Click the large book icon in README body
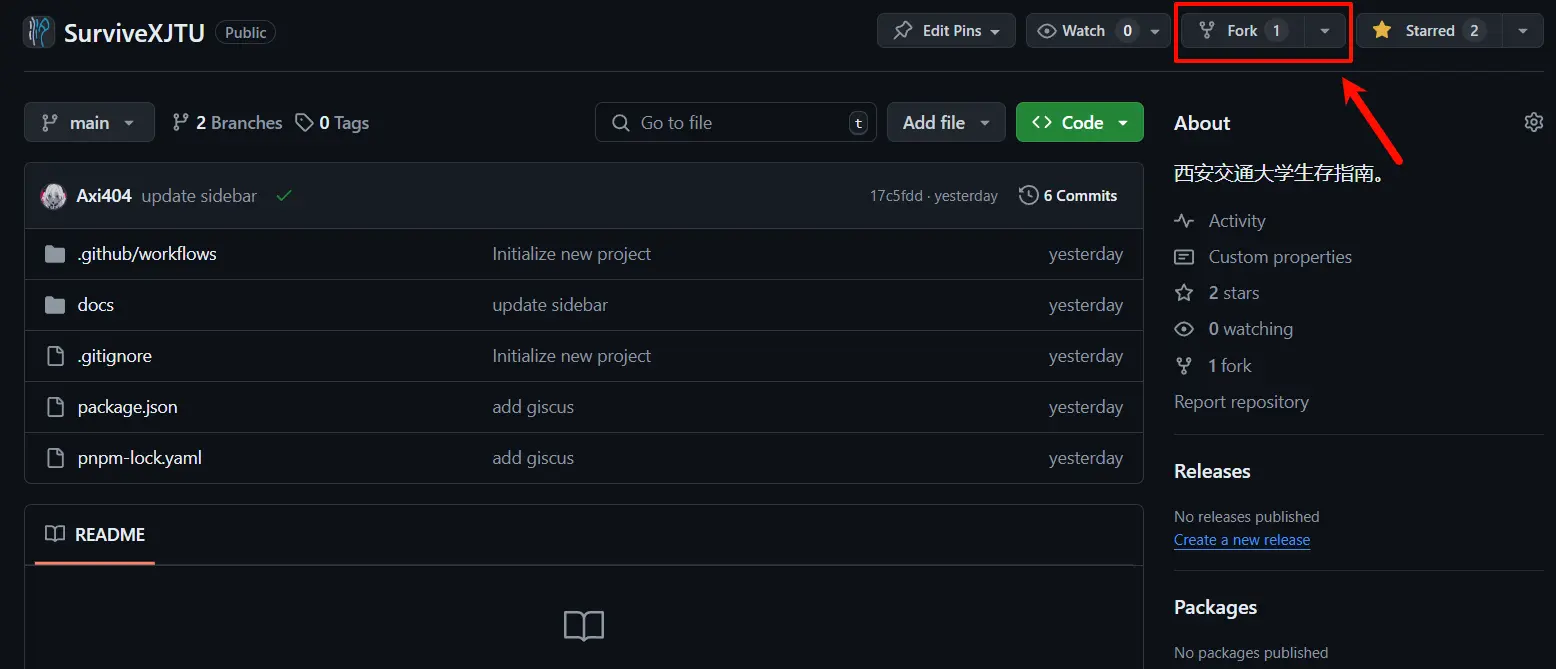This screenshot has width=1556, height=669. [584, 626]
